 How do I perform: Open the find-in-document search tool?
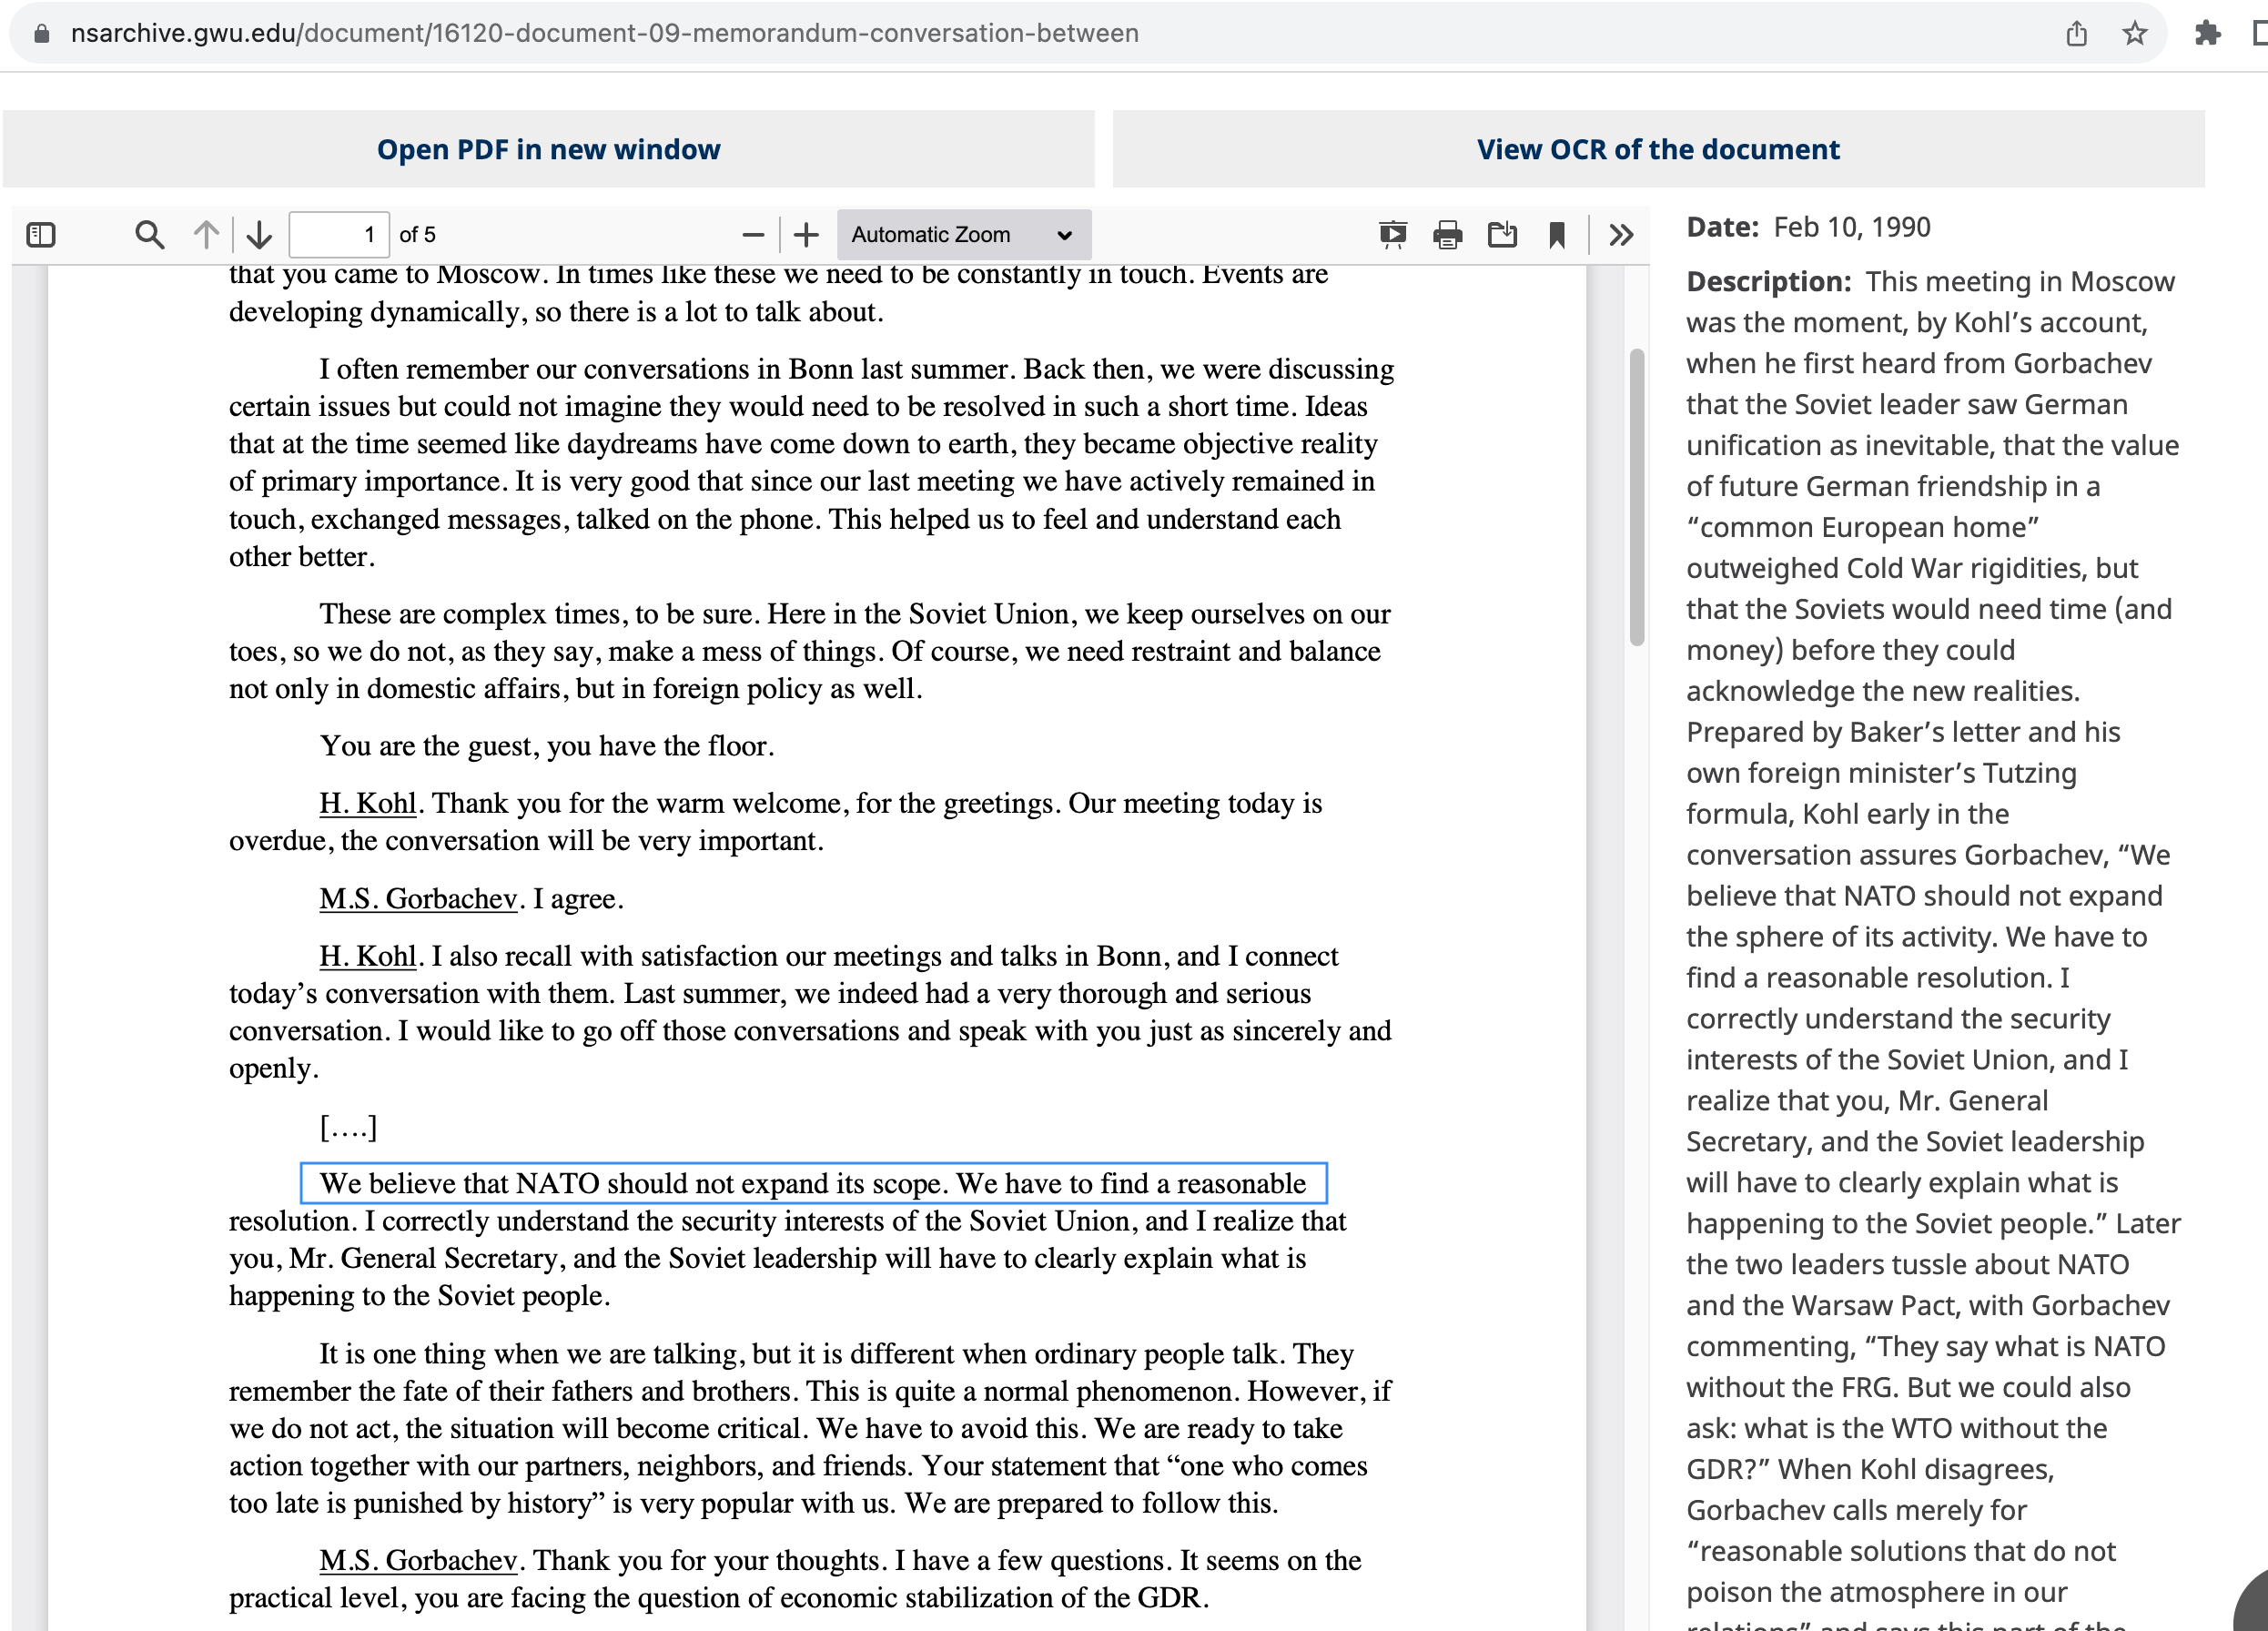tap(149, 235)
